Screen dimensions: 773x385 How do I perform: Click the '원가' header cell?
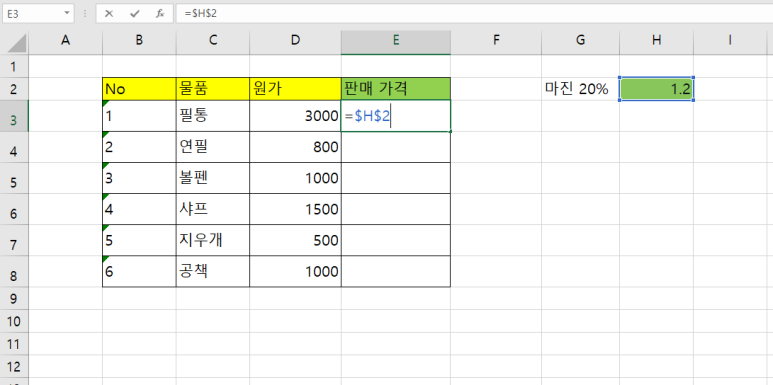tap(295, 89)
